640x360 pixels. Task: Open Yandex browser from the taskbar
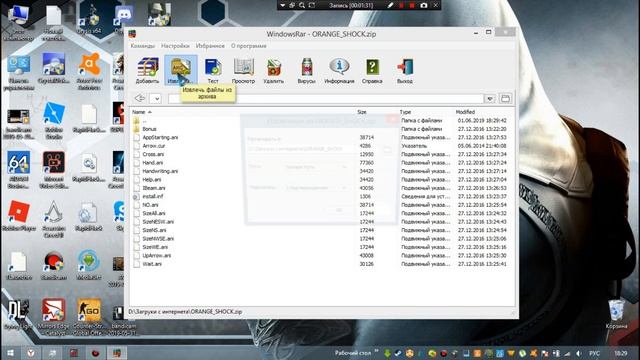click(31, 353)
